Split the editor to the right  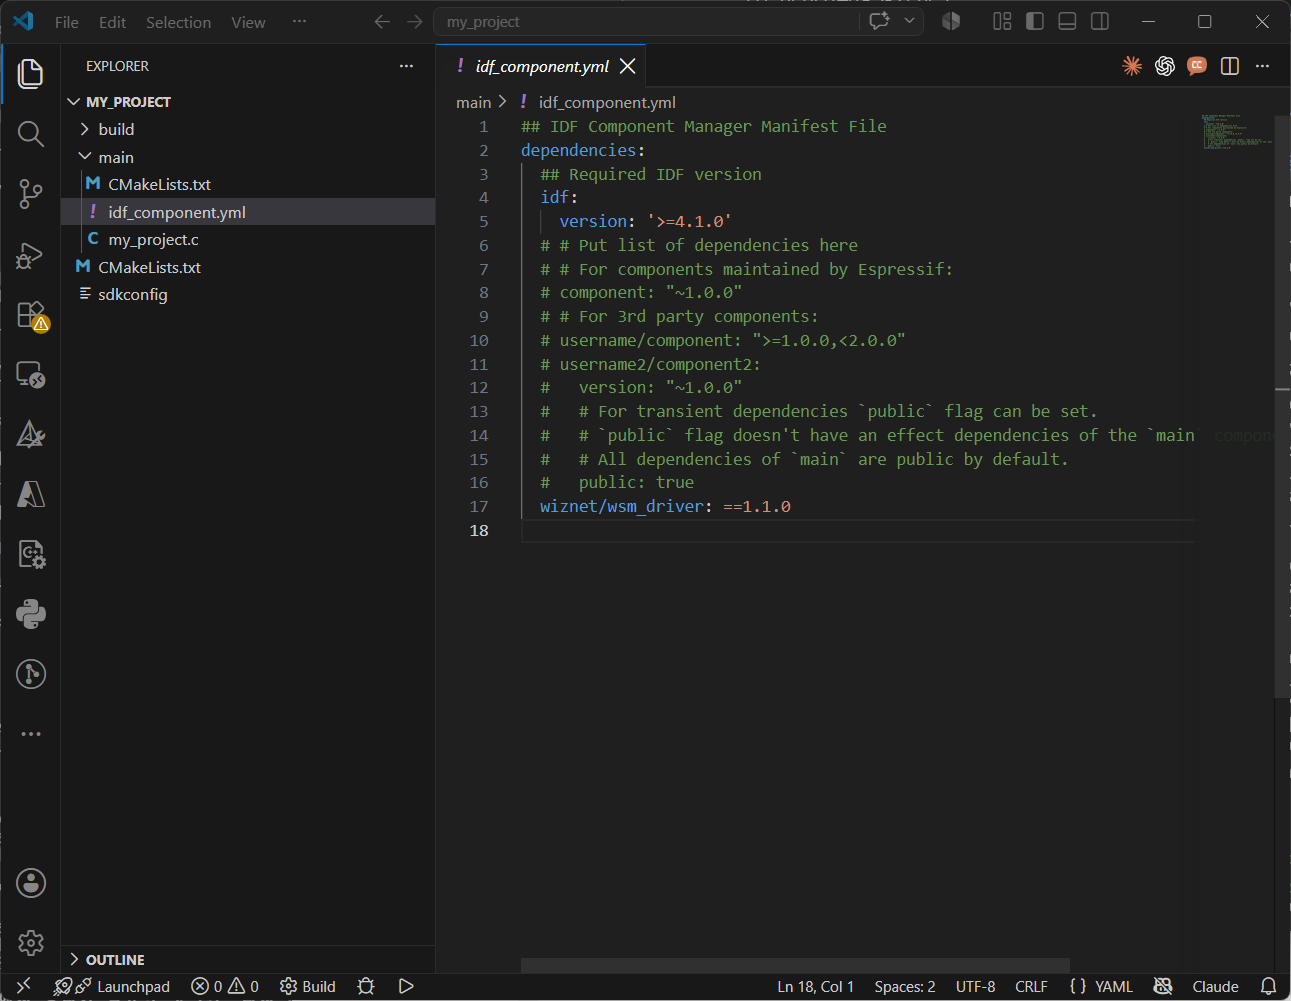pyautogui.click(x=1230, y=66)
